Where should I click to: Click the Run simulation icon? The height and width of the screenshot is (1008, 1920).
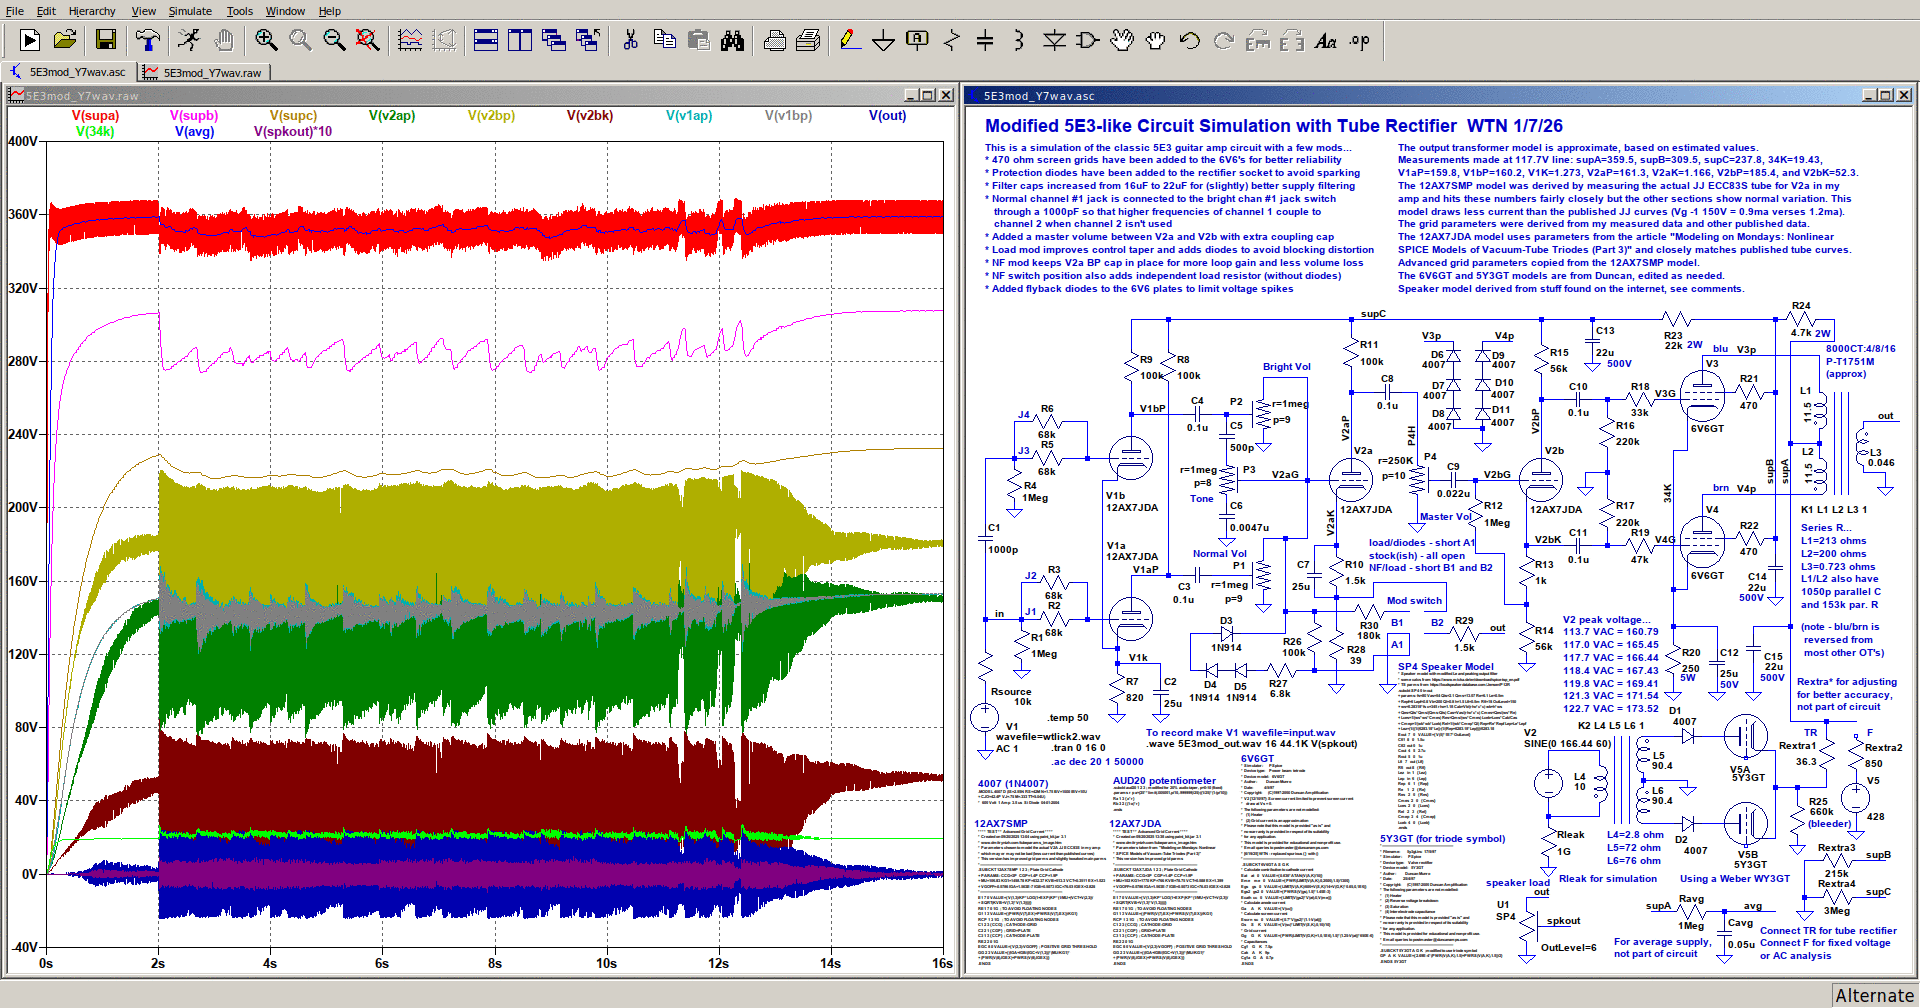tap(30, 40)
